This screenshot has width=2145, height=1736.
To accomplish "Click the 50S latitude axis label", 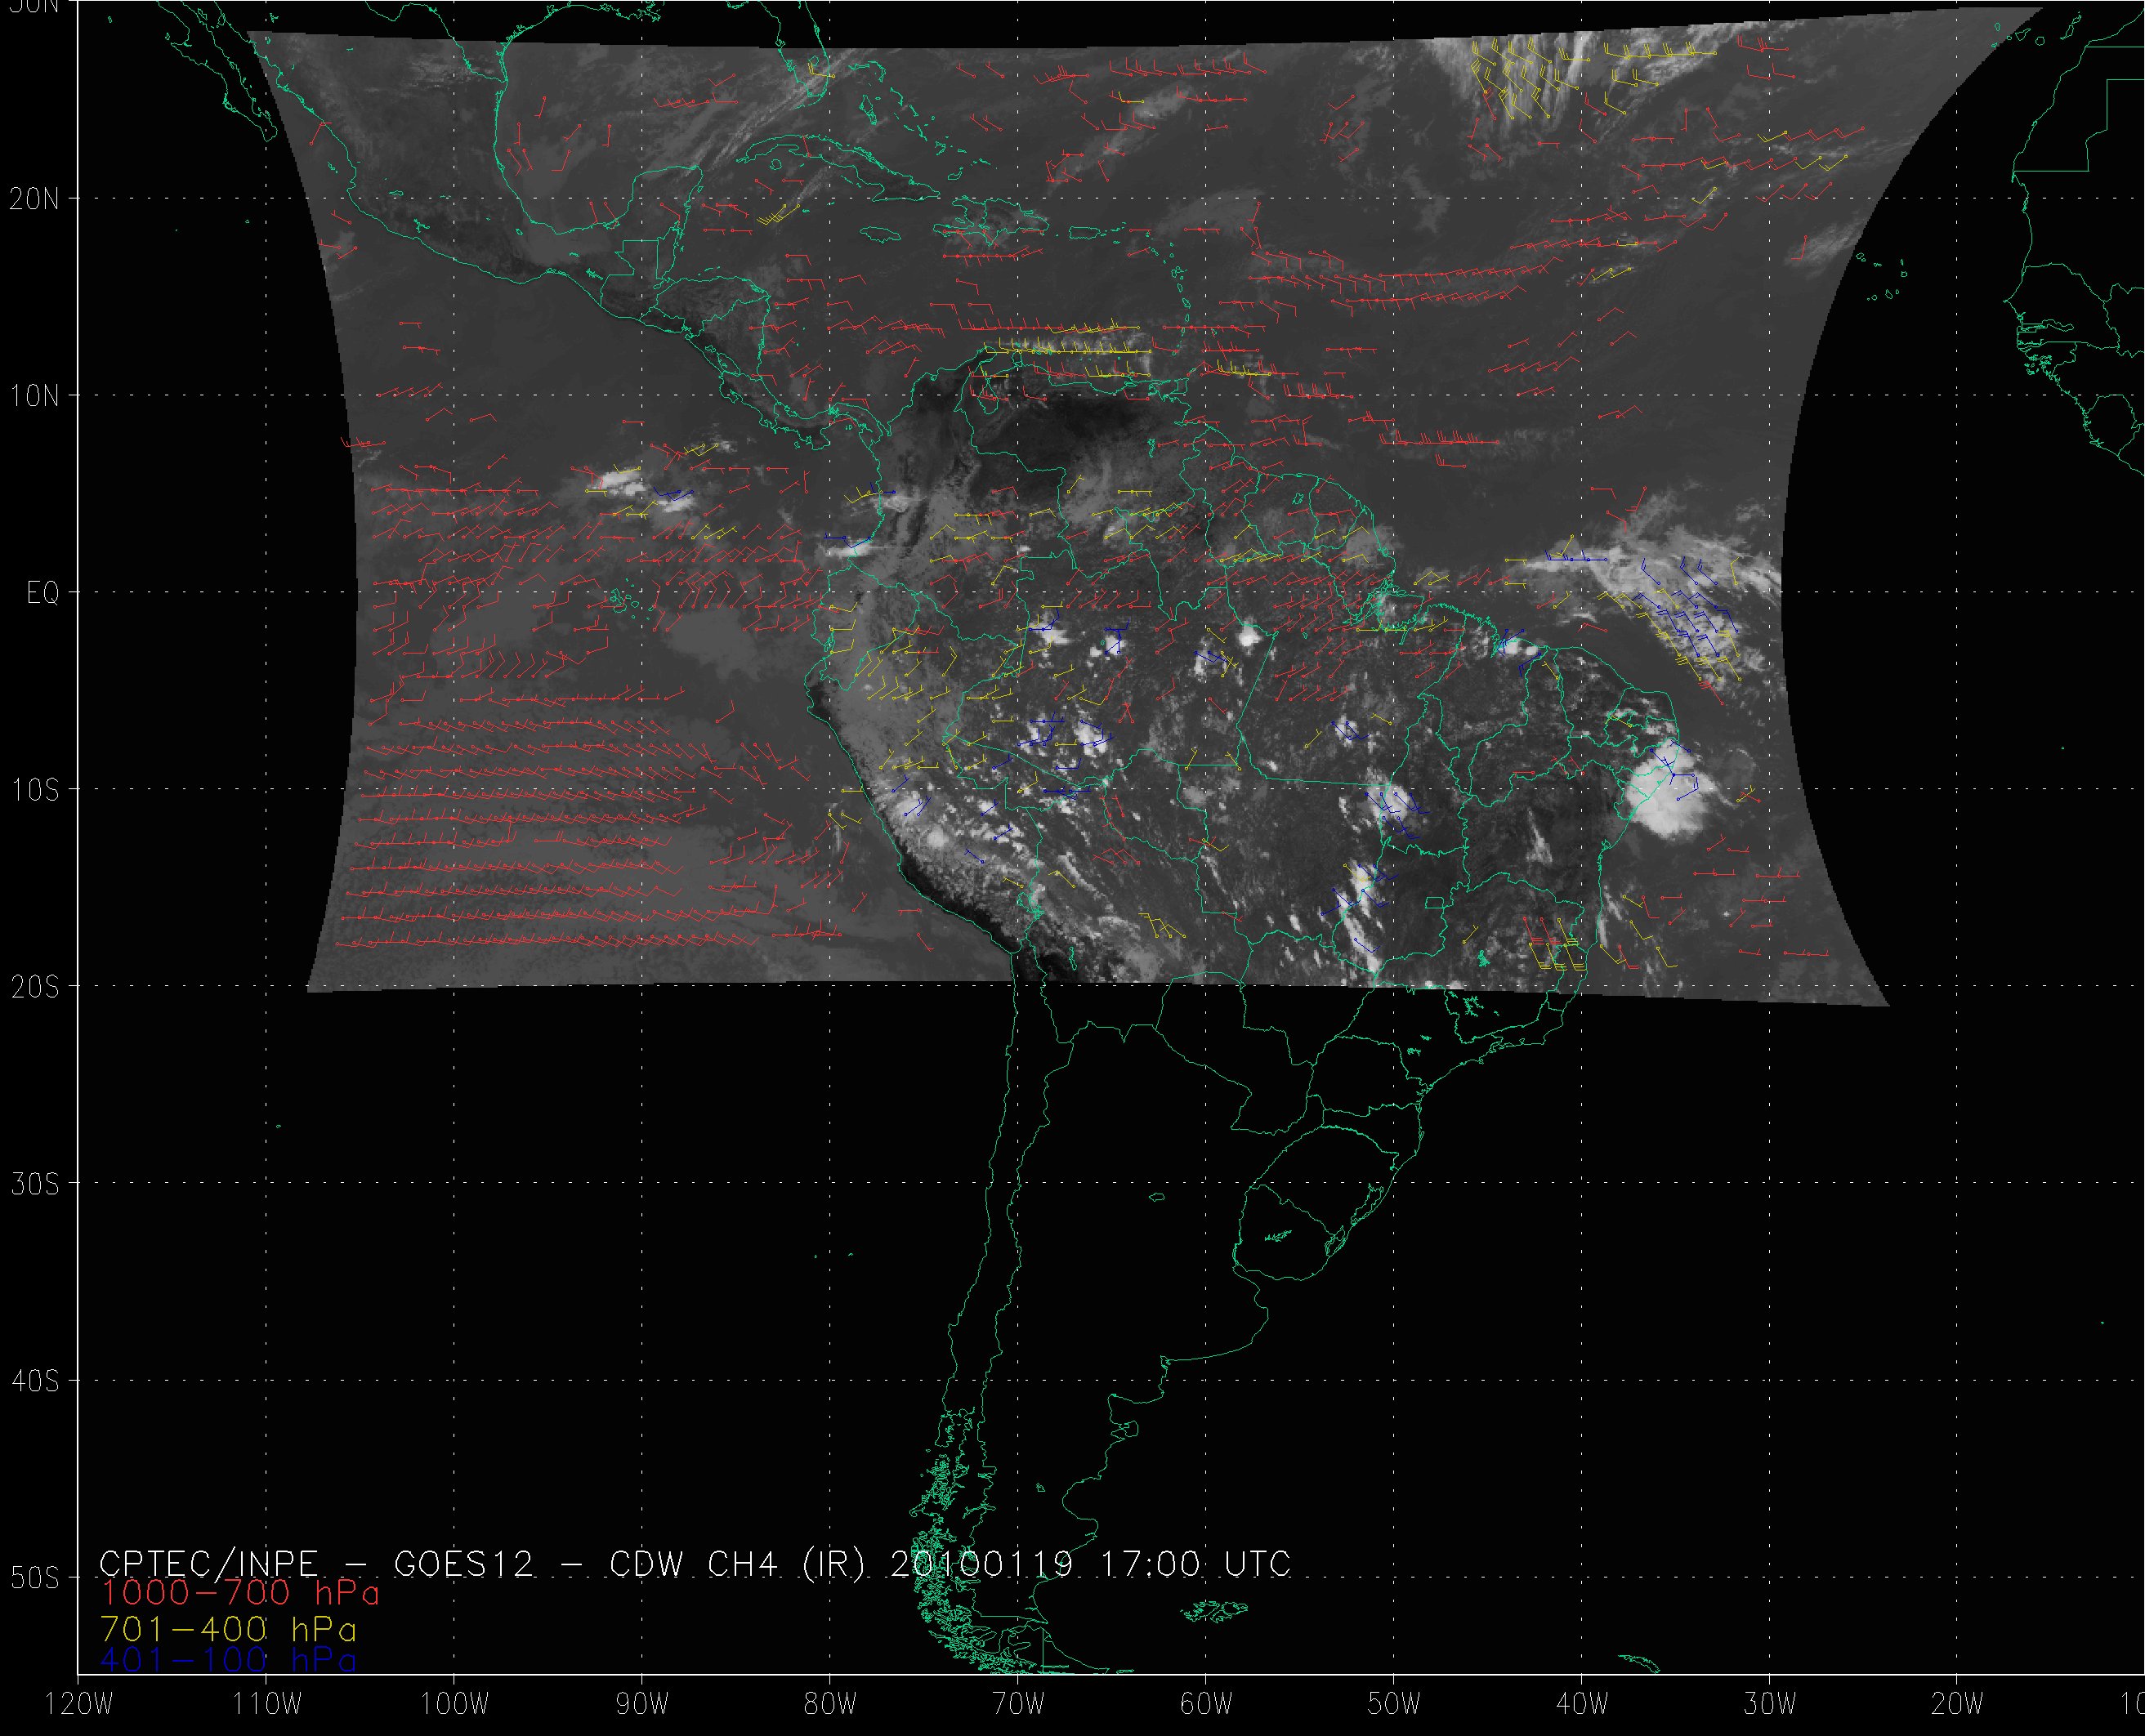I will [34, 1578].
